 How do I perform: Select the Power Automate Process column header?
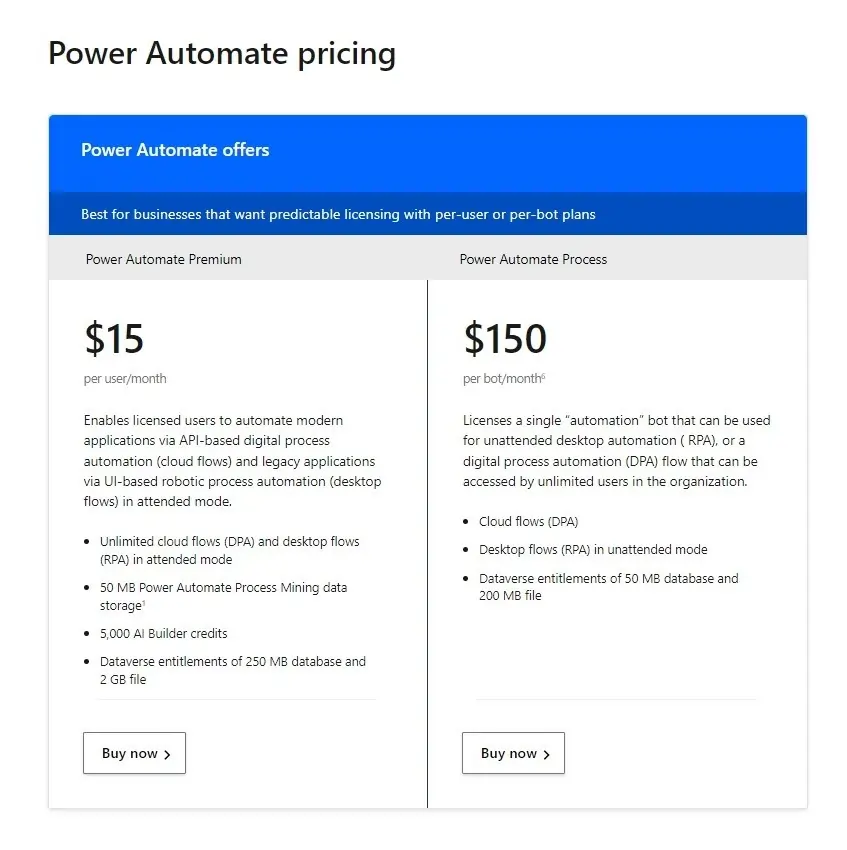(x=533, y=259)
